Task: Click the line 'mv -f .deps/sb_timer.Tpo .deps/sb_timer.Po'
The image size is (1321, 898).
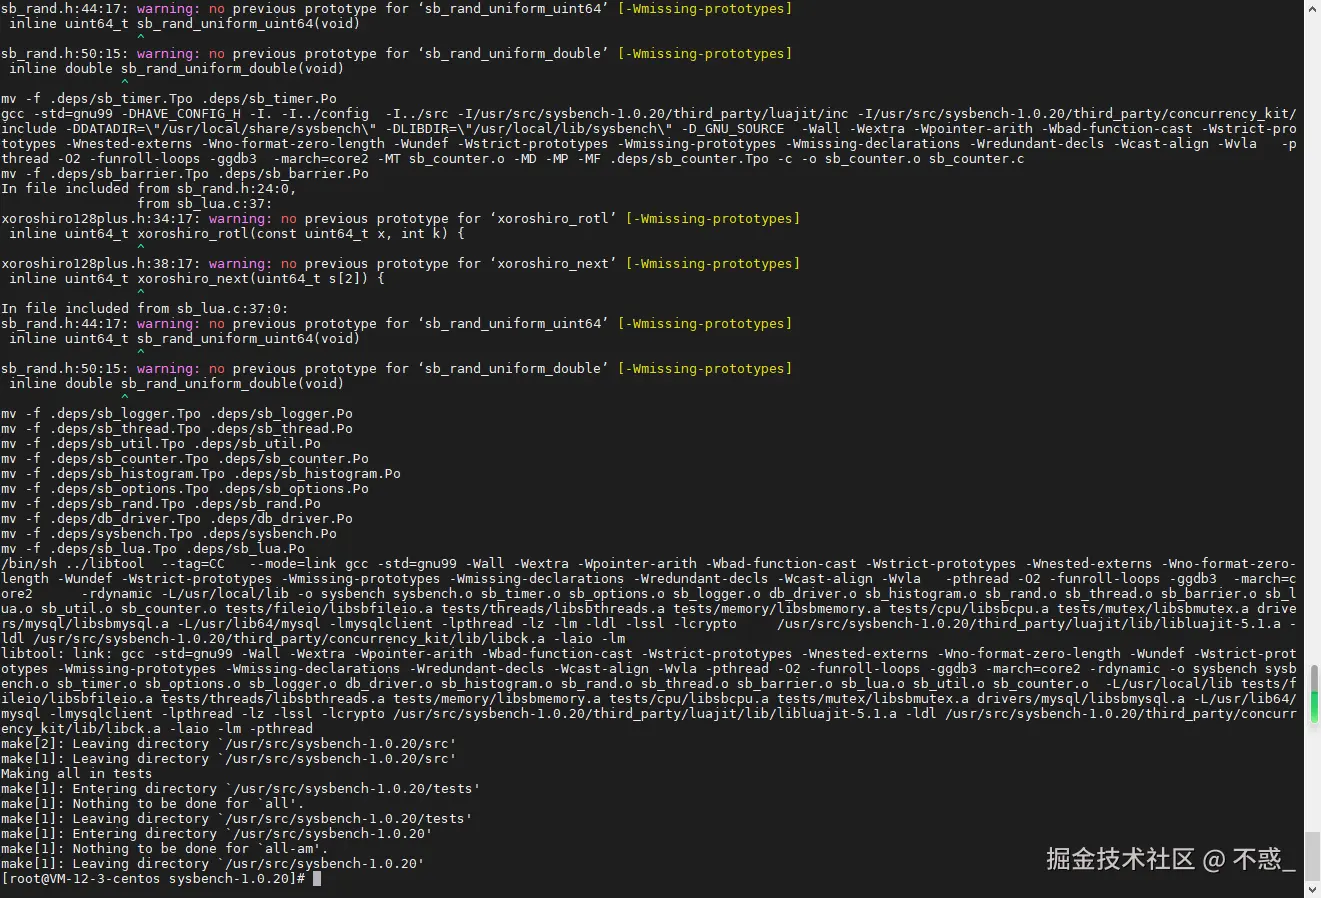Action: (169, 98)
